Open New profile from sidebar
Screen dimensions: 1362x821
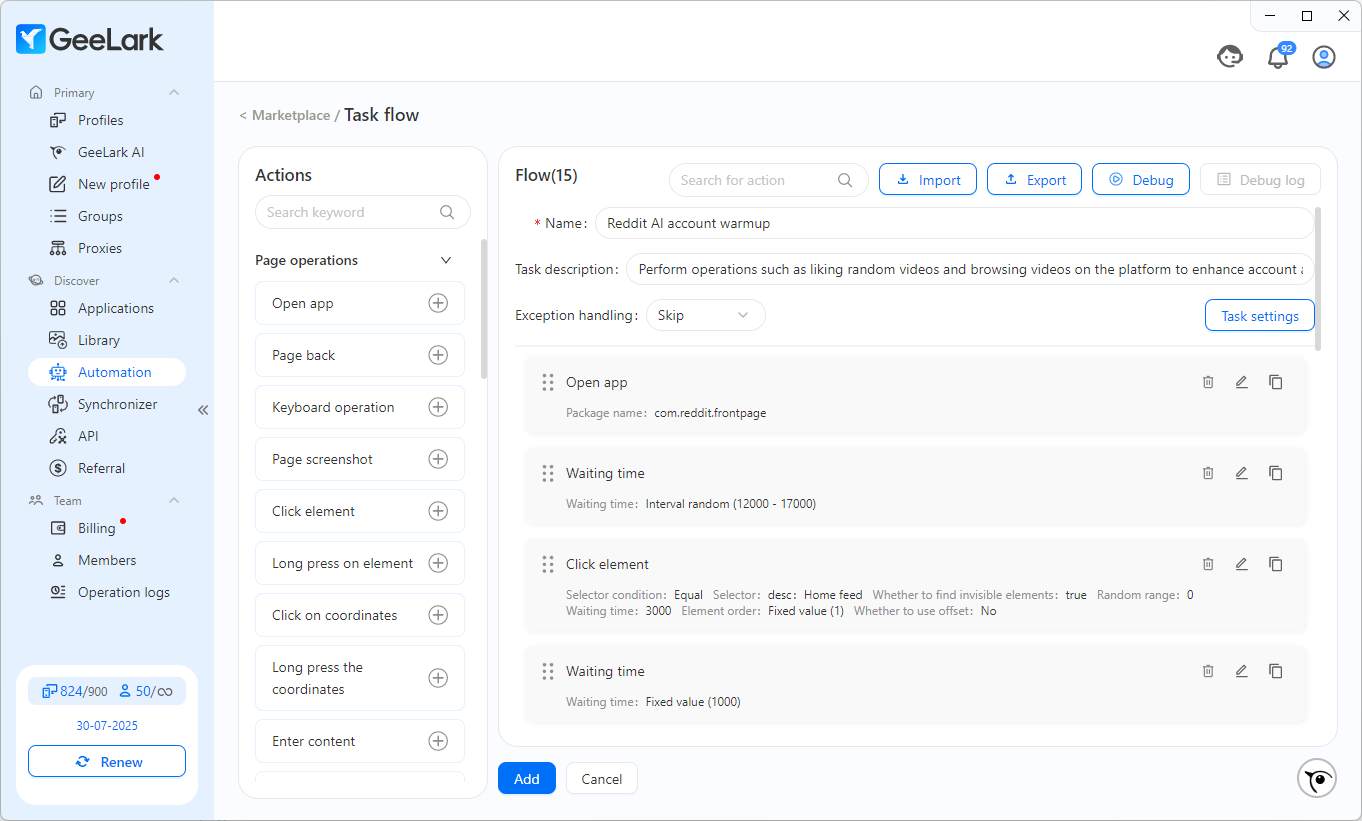tap(107, 184)
